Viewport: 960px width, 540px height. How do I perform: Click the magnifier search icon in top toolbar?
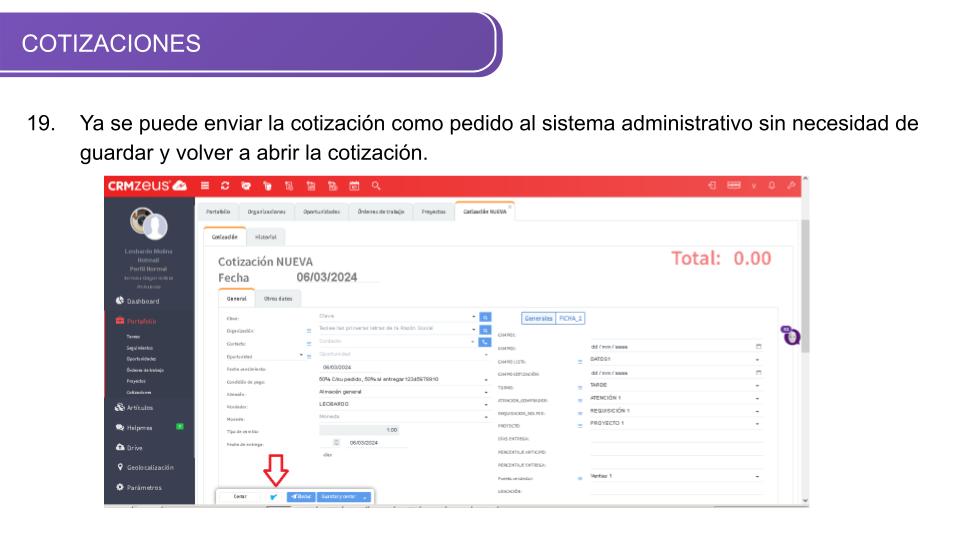pyautogui.click(x=375, y=185)
